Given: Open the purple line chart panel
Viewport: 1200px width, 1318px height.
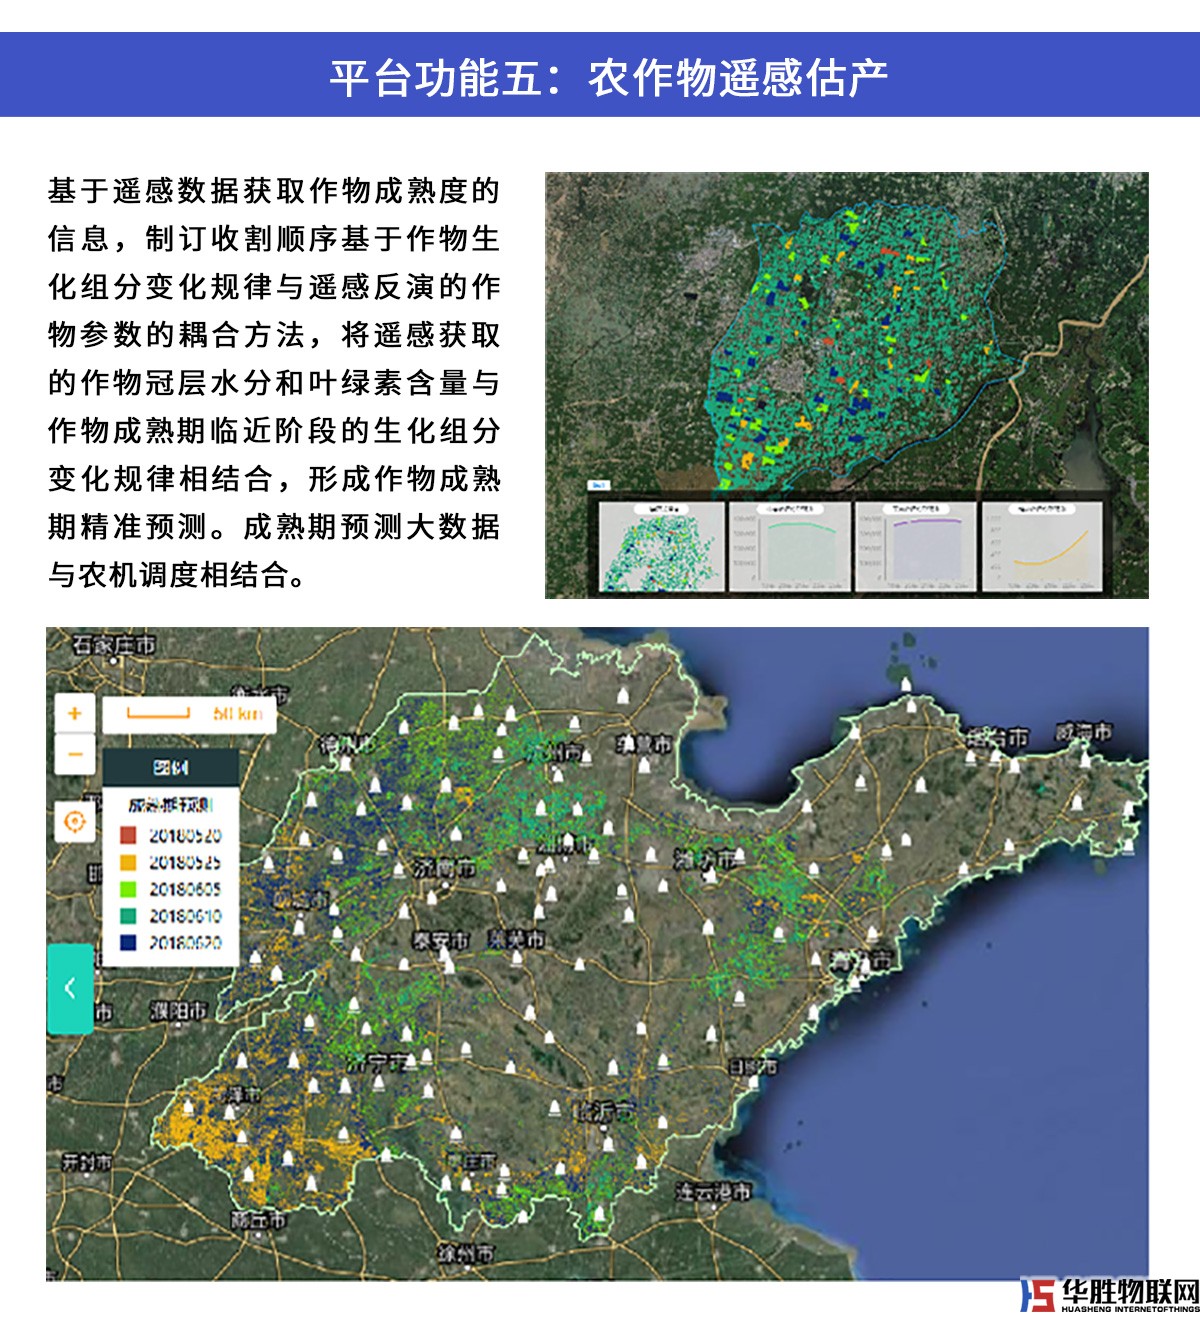Looking at the screenshot, I should (x=915, y=547).
